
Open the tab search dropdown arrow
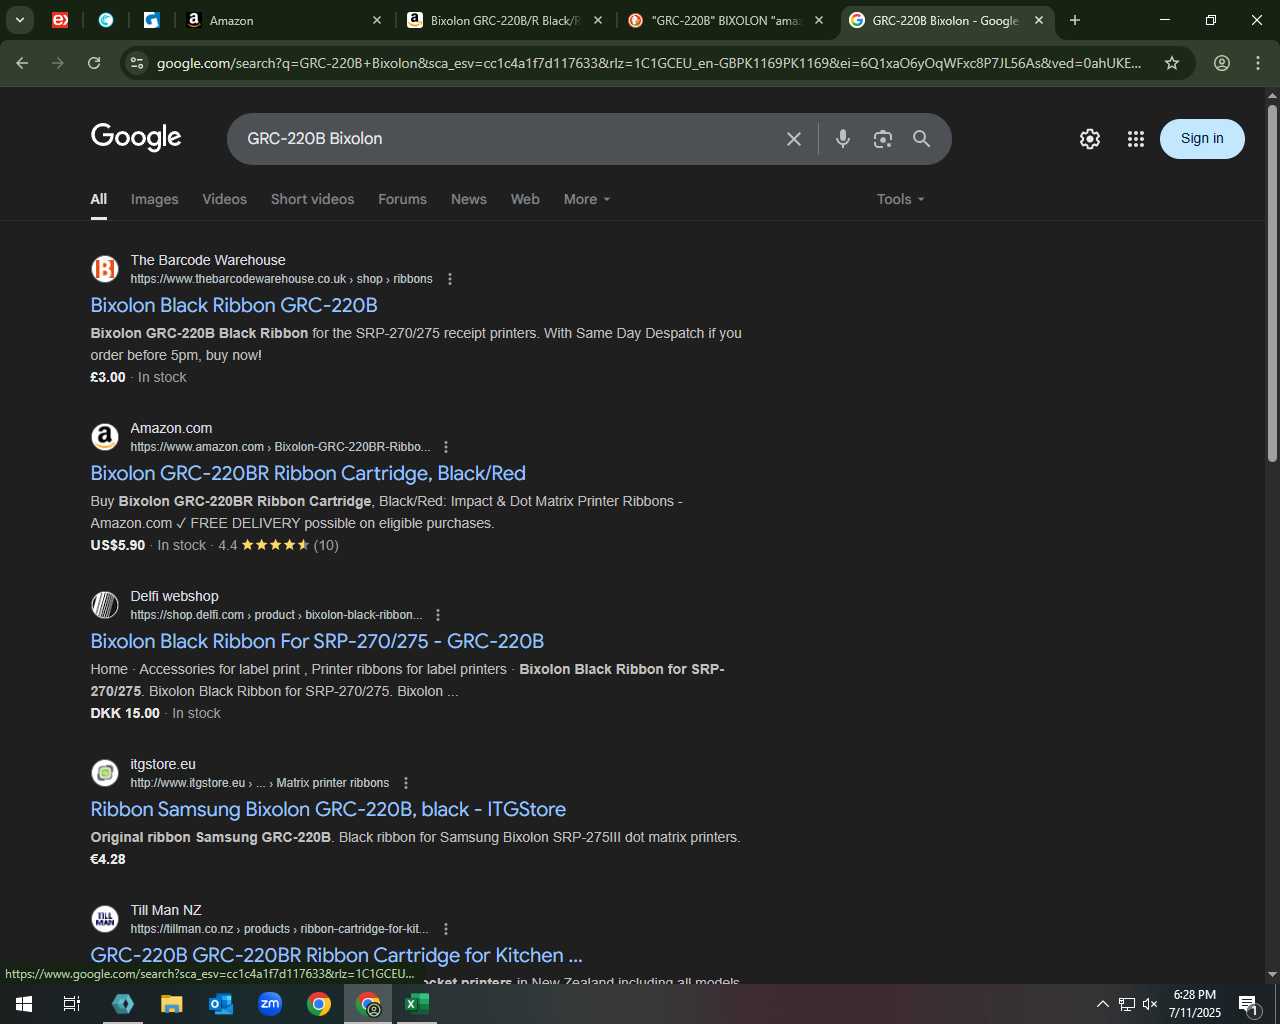[x=20, y=20]
